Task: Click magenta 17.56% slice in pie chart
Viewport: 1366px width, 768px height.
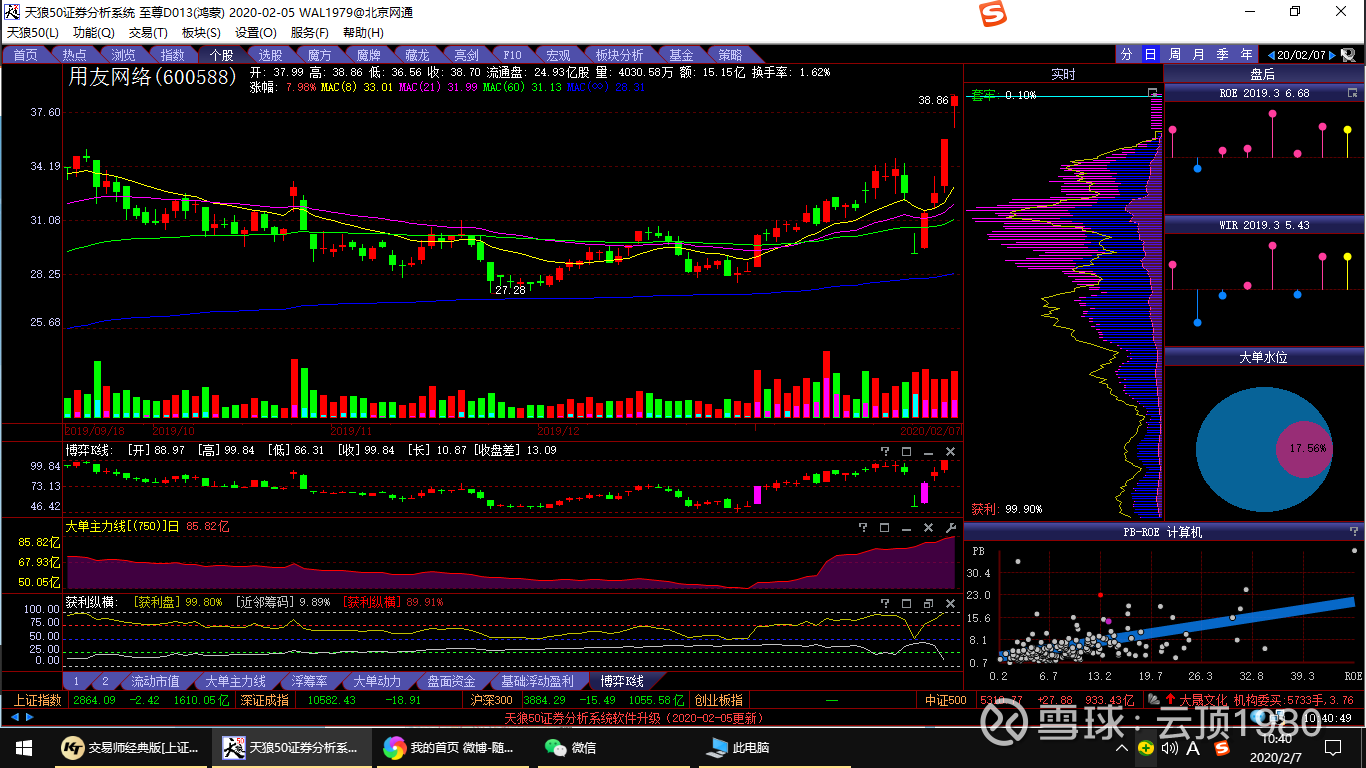Action: tap(1306, 448)
